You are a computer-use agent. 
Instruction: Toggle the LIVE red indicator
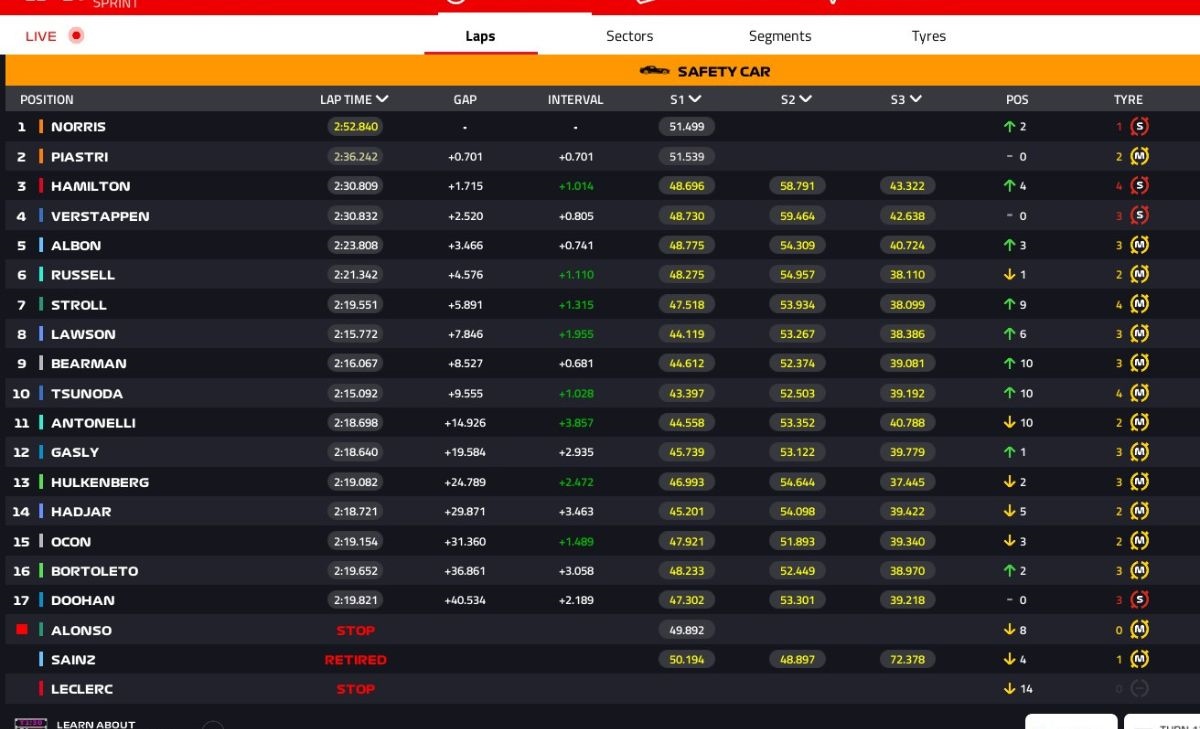[76, 36]
